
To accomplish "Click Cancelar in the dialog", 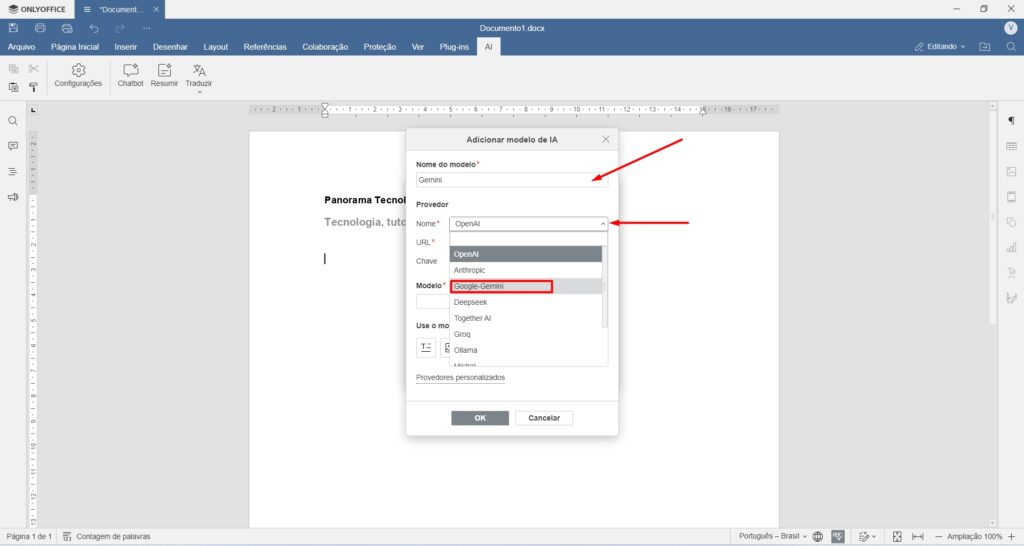I will click(x=544, y=418).
